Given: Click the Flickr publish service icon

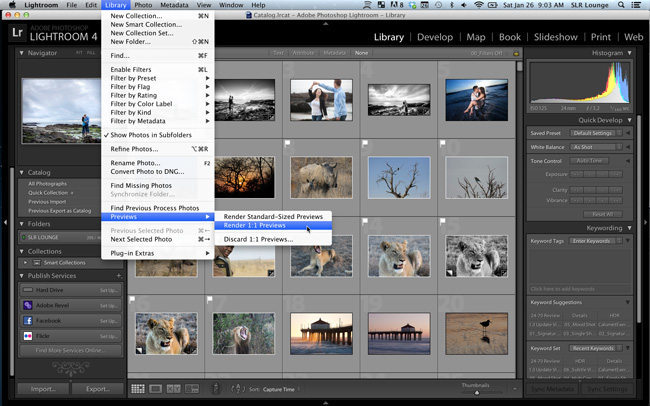Looking at the screenshot, I should pyautogui.click(x=28, y=336).
